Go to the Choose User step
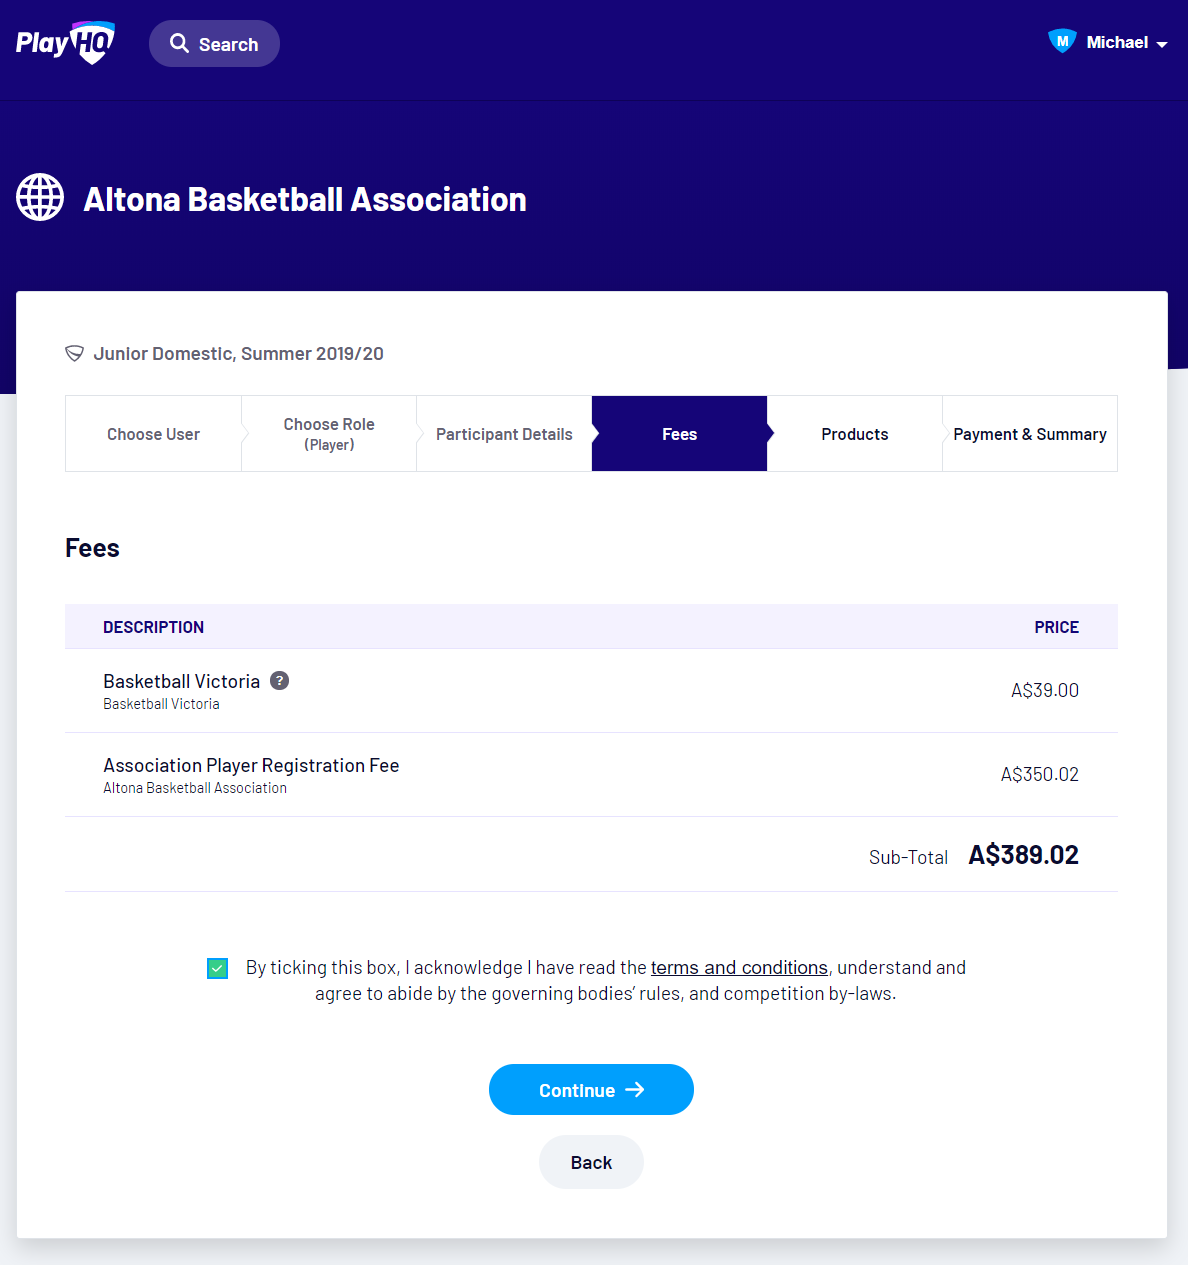1188x1265 pixels. 153,434
